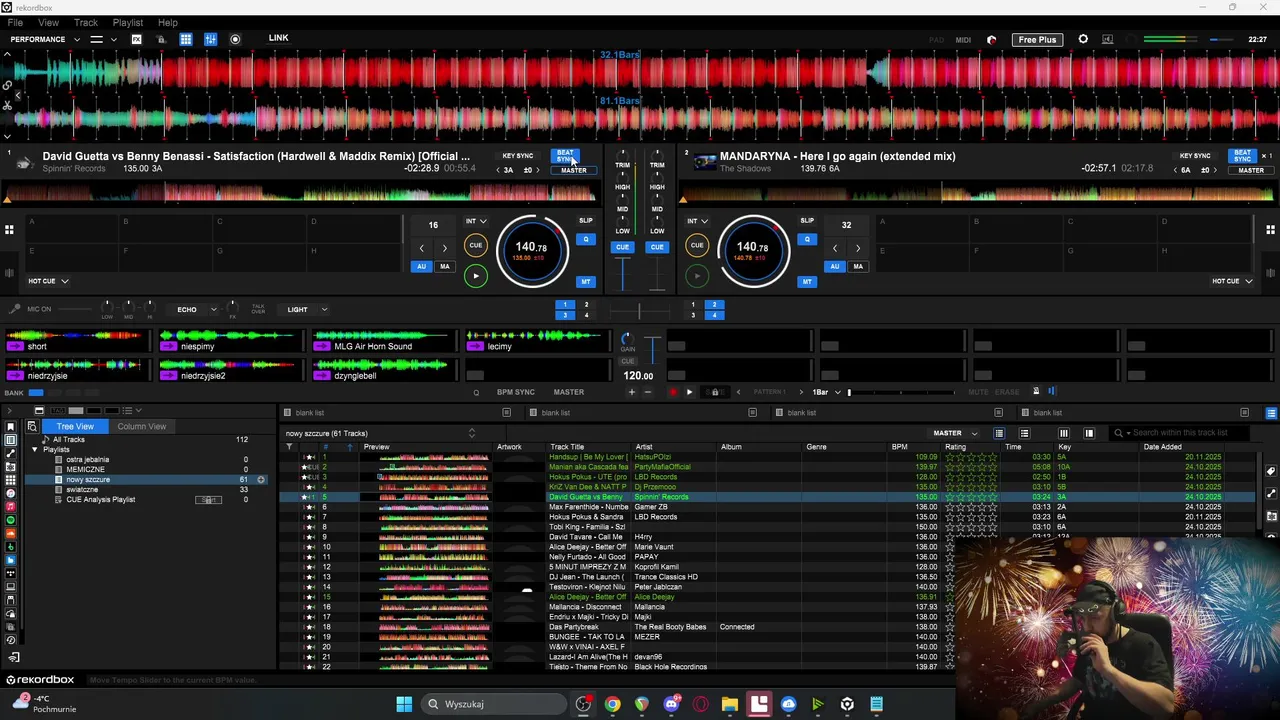
Task: Open the Help menu
Action: tap(167, 22)
